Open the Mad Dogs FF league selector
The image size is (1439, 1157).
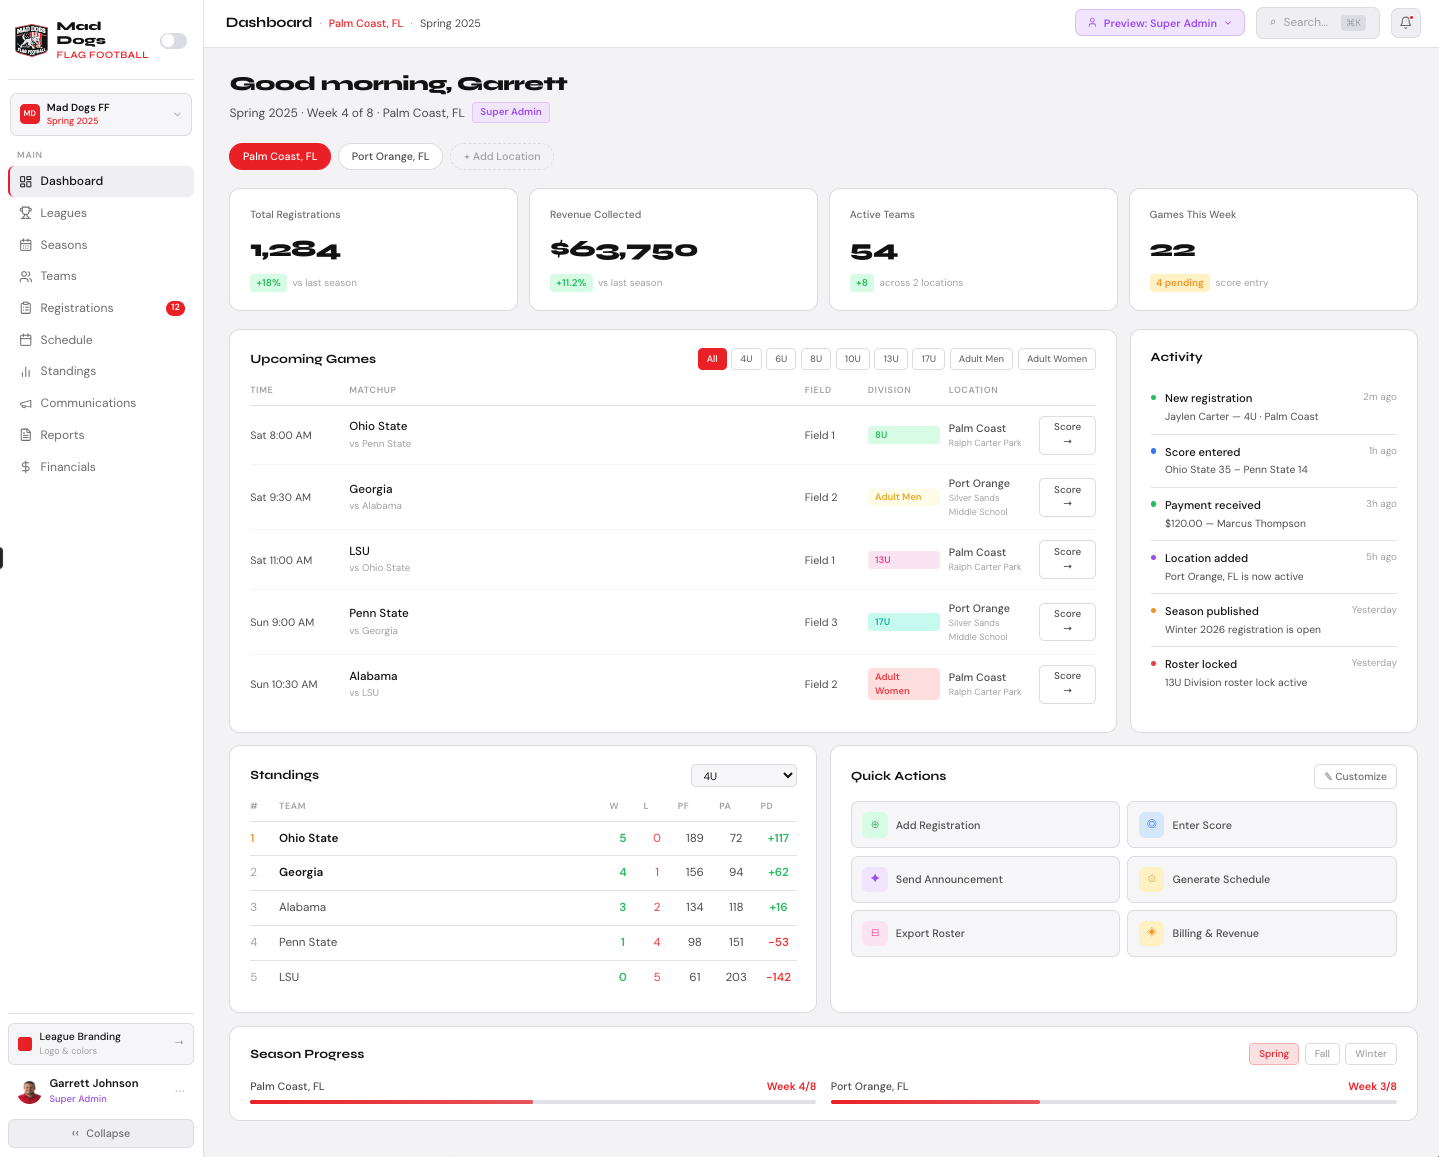[x=100, y=114]
